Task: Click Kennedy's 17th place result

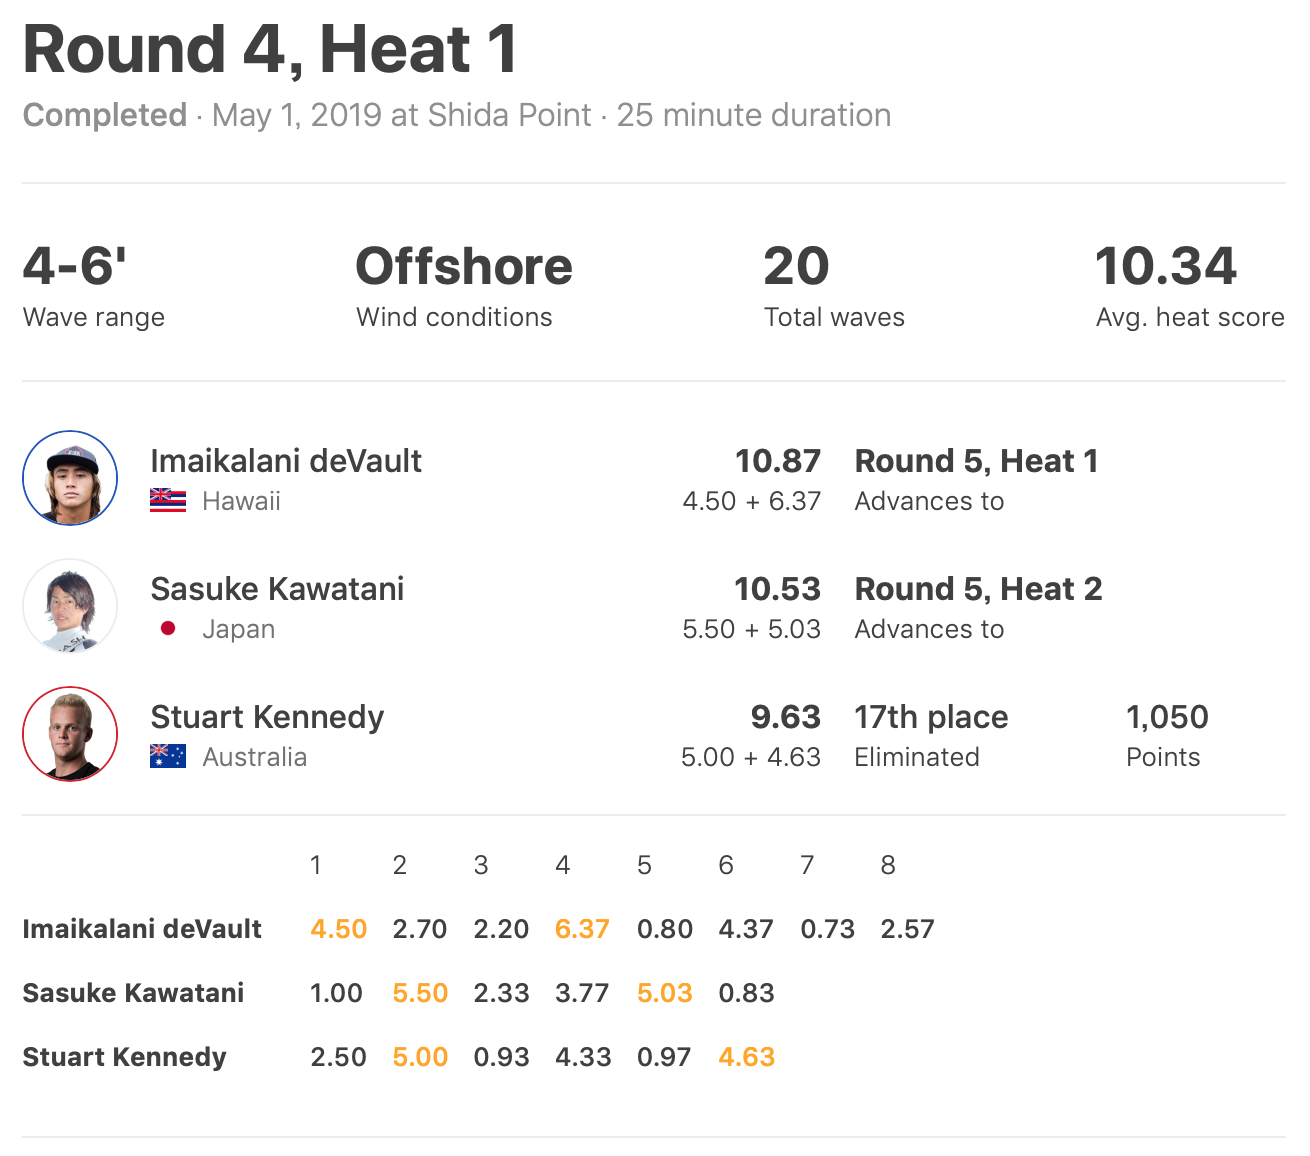Action: (x=931, y=717)
